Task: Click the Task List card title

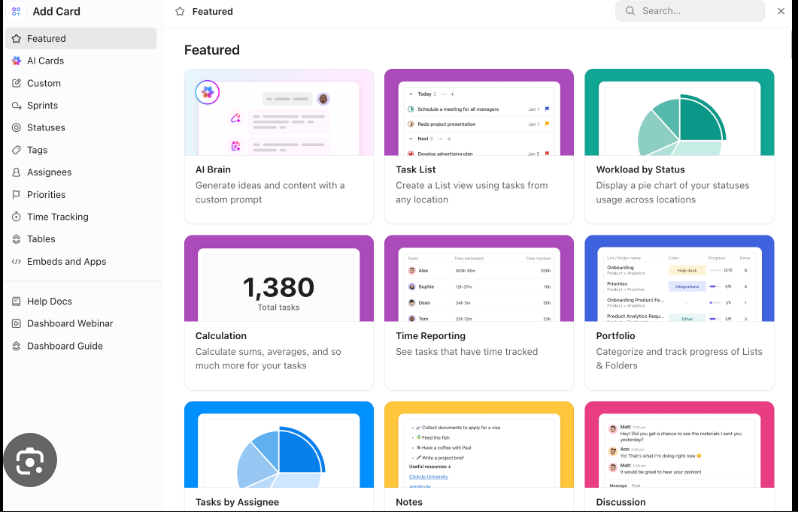Action: coord(416,169)
